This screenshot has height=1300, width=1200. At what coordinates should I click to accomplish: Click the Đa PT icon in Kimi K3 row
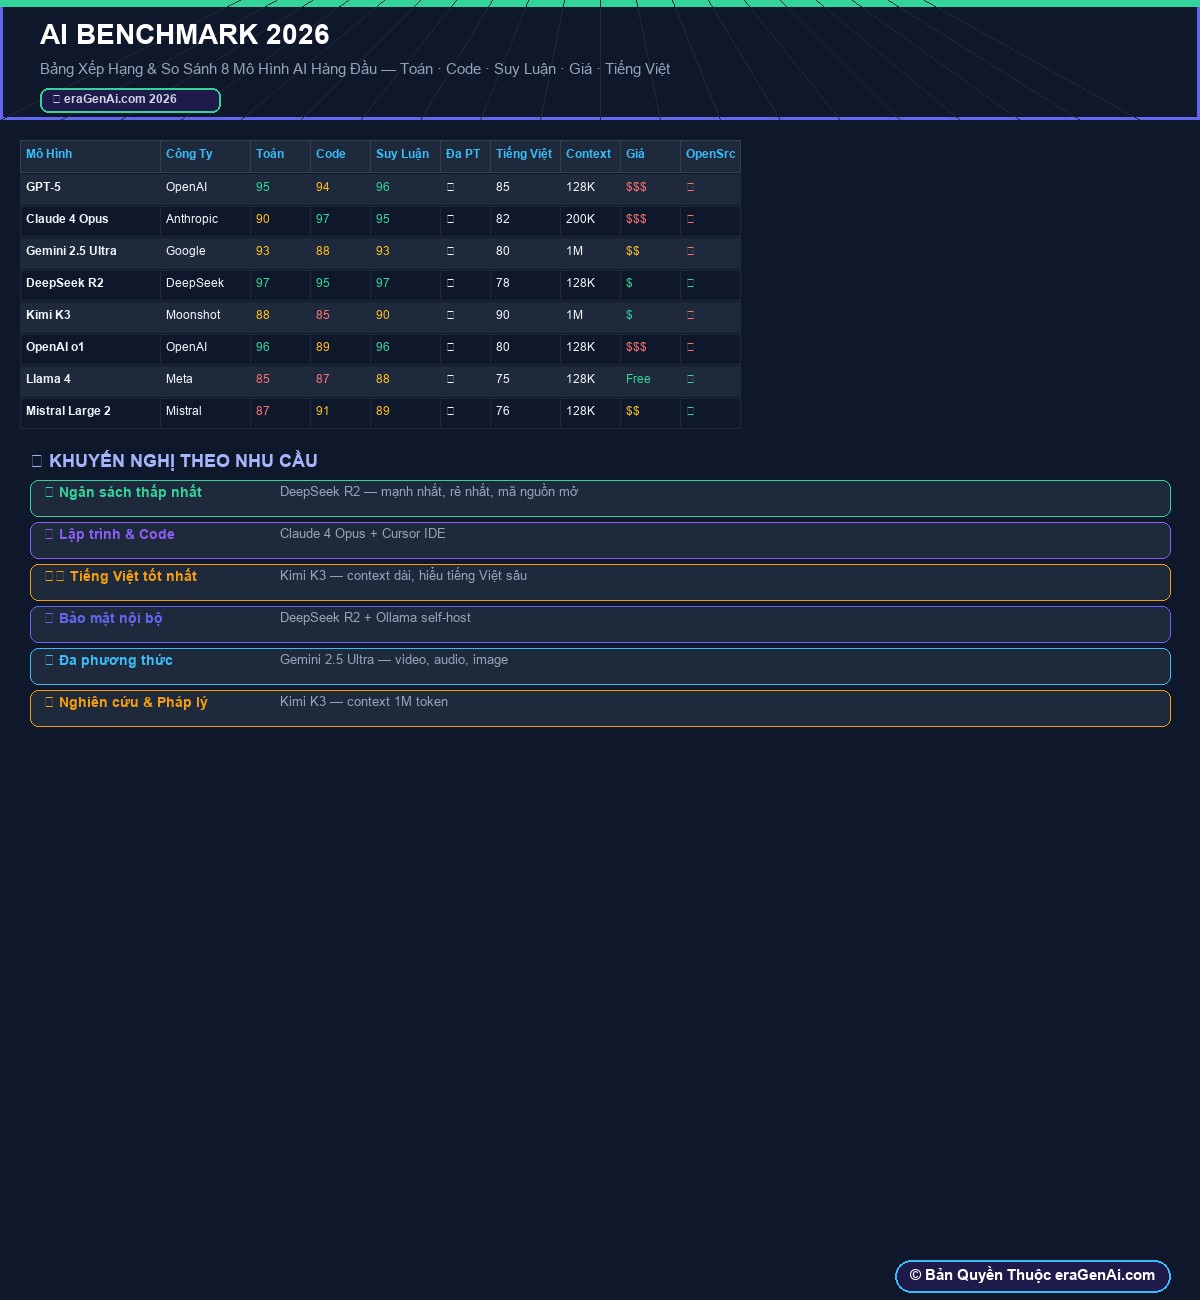pos(450,315)
